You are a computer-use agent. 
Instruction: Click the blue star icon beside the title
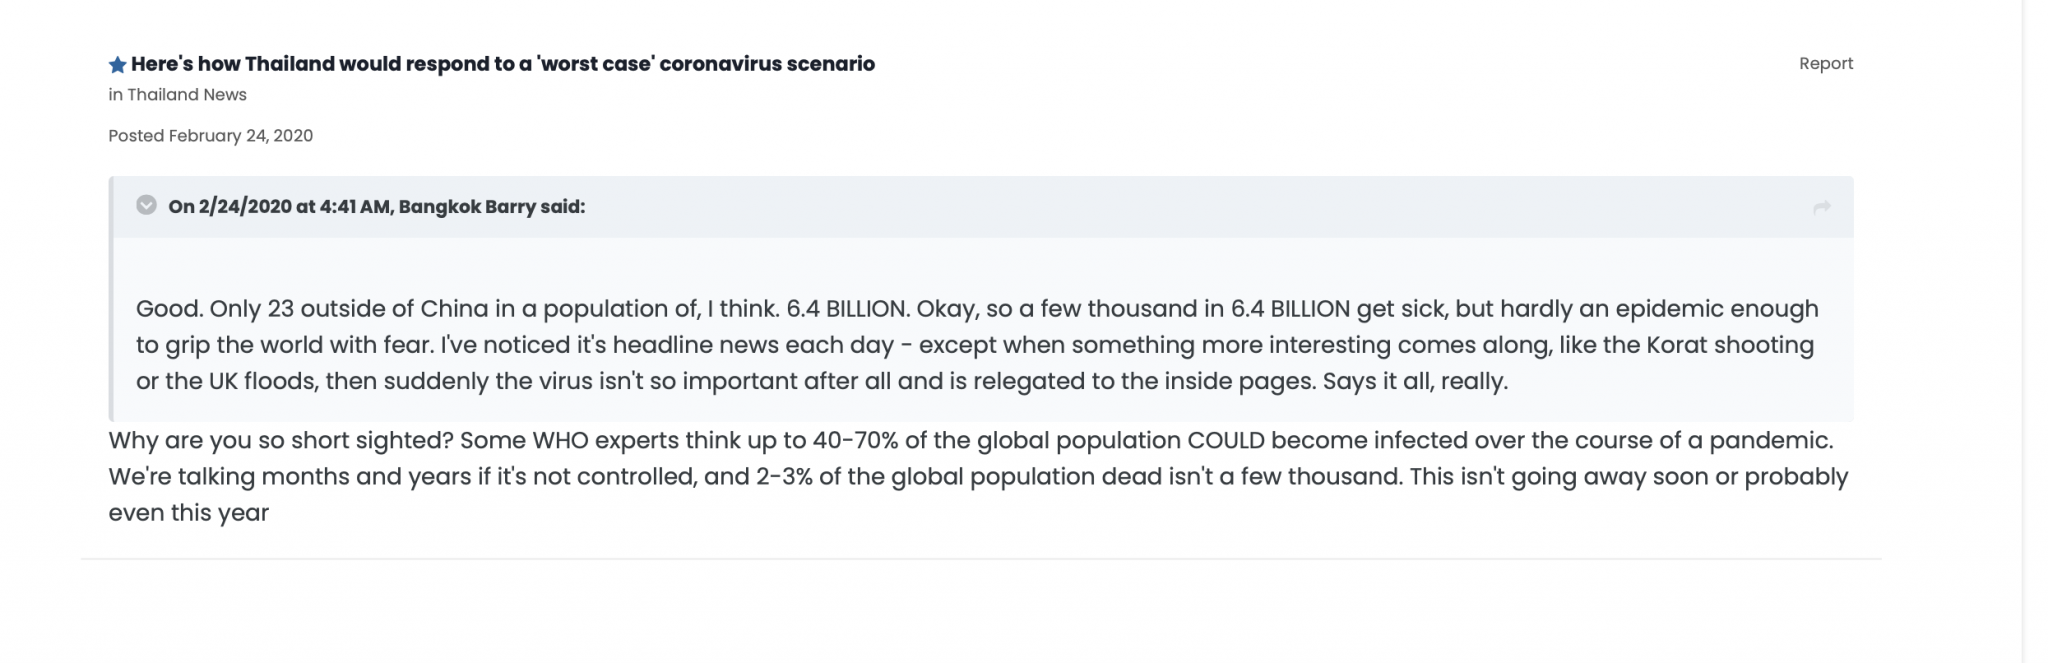[x=117, y=65]
